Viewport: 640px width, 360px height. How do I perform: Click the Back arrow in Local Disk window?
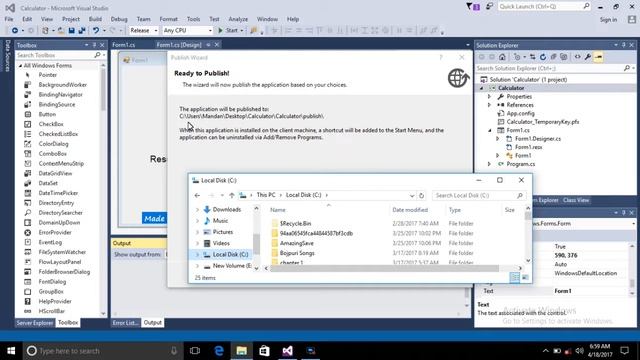[x=197, y=196]
